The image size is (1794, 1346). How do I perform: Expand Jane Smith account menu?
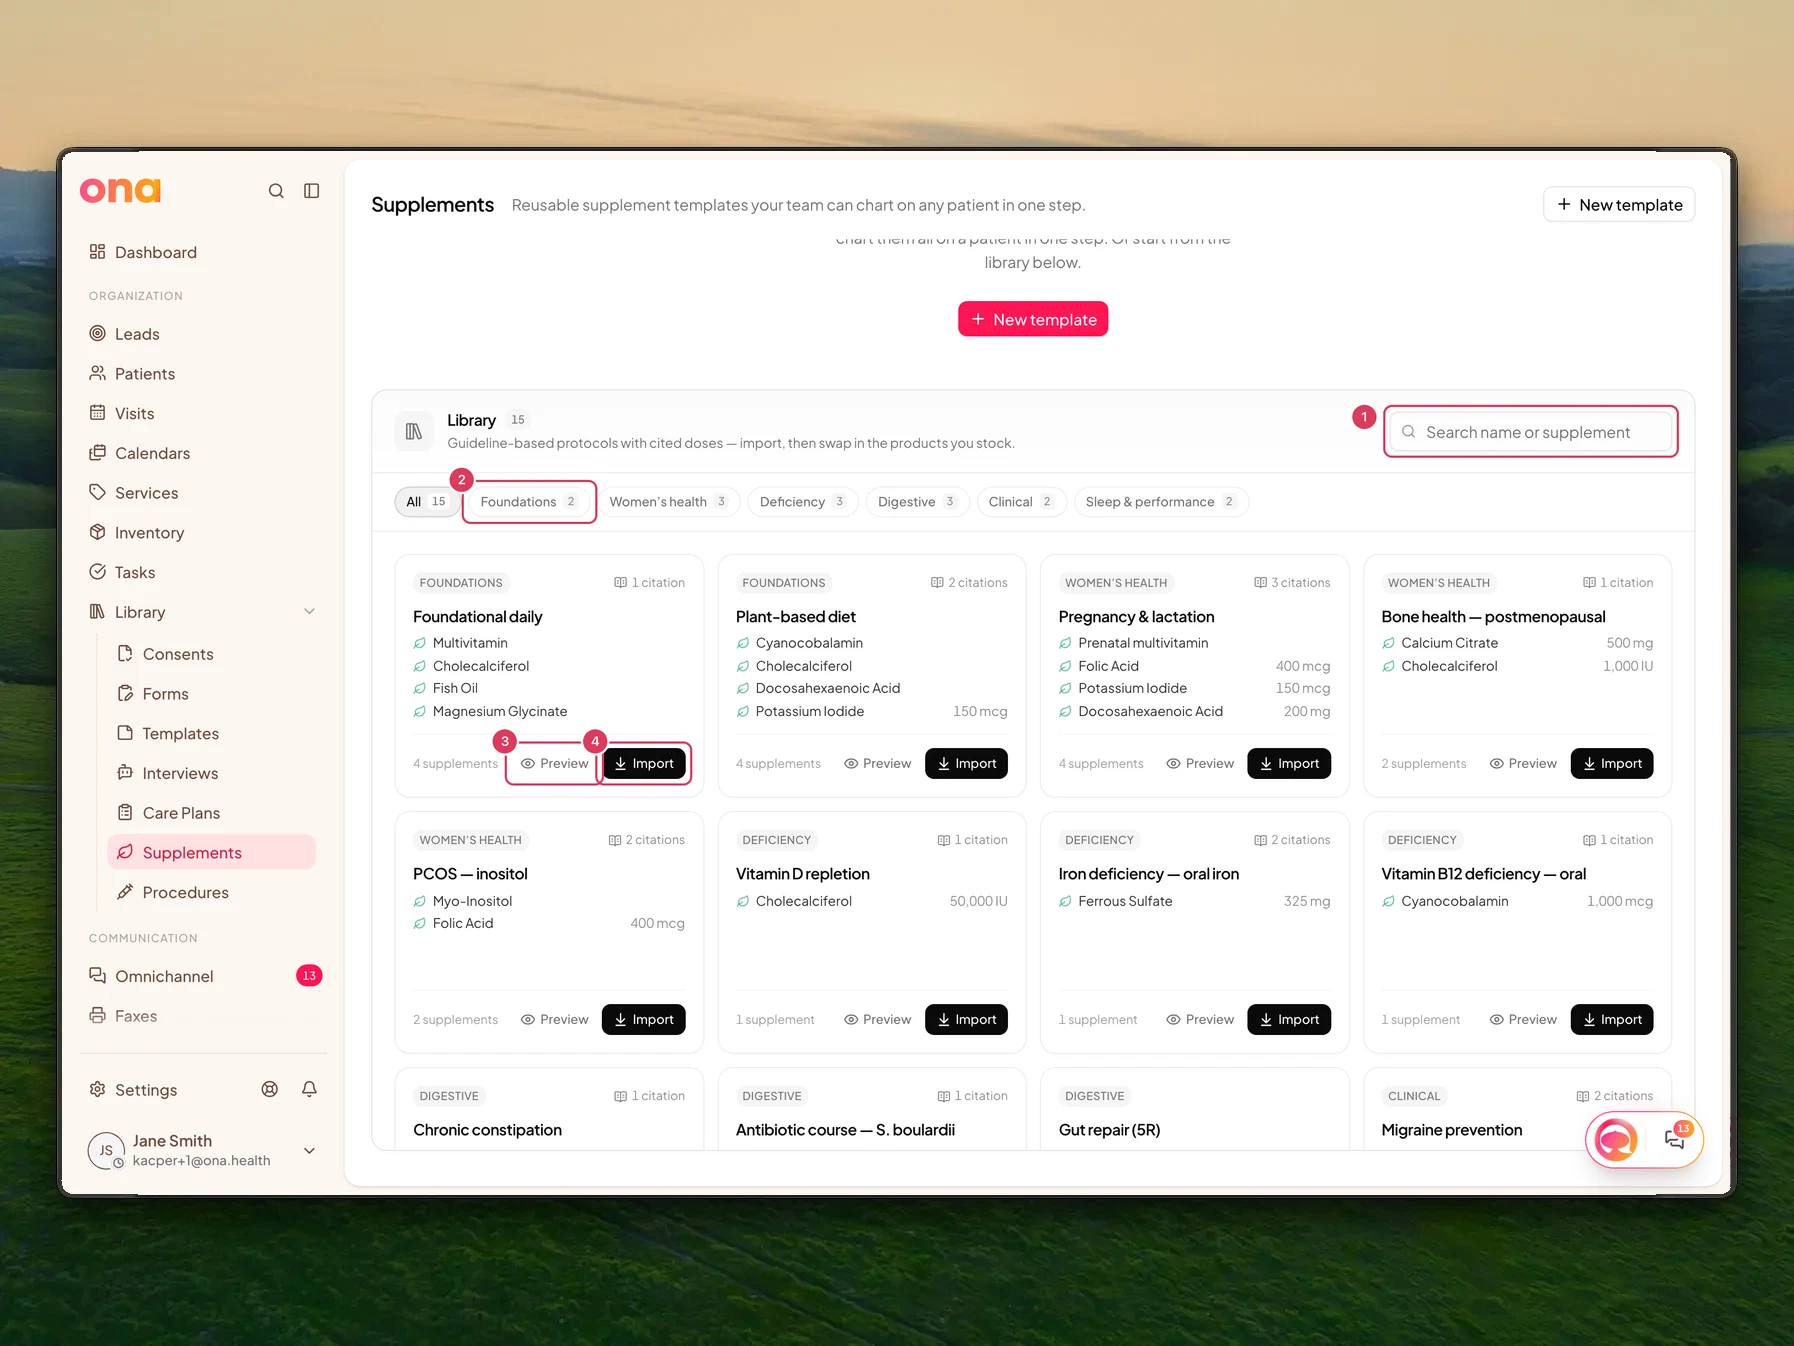tap(309, 1151)
